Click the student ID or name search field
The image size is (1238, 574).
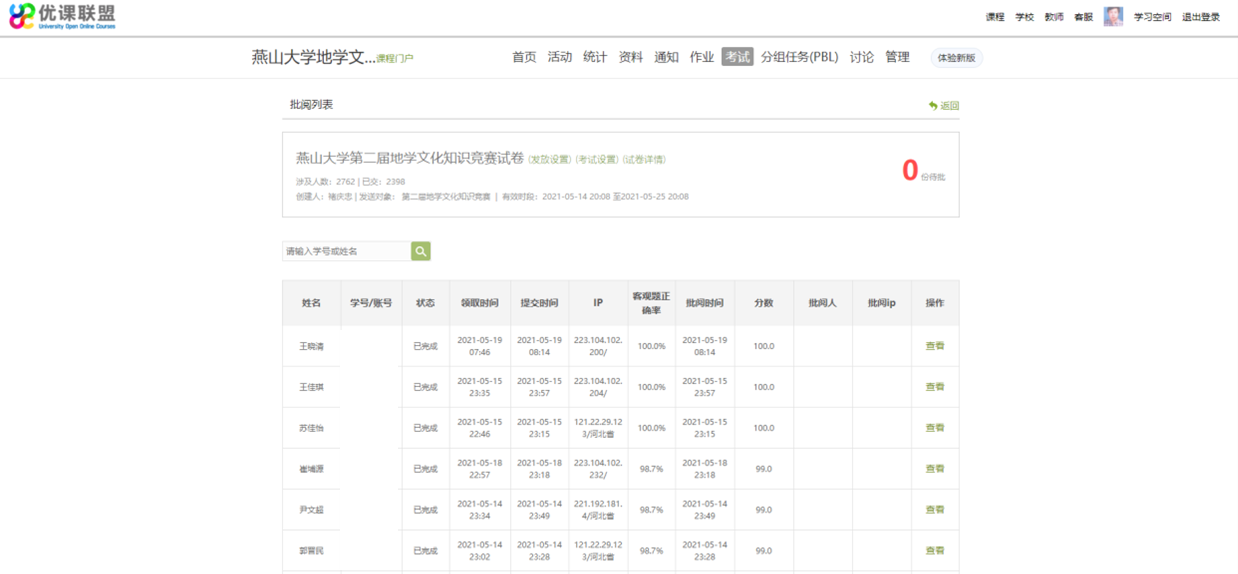[x=346, y=251]
